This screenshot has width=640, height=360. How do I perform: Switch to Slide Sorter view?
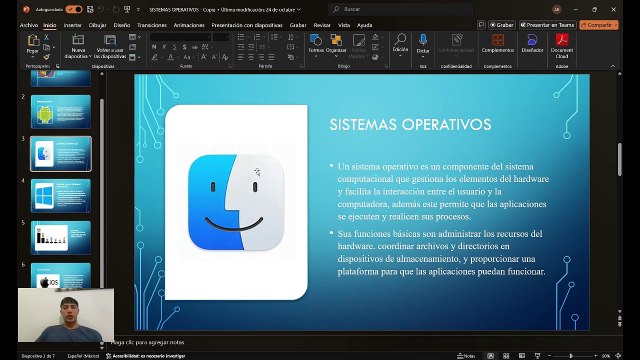tap(506, 356)
